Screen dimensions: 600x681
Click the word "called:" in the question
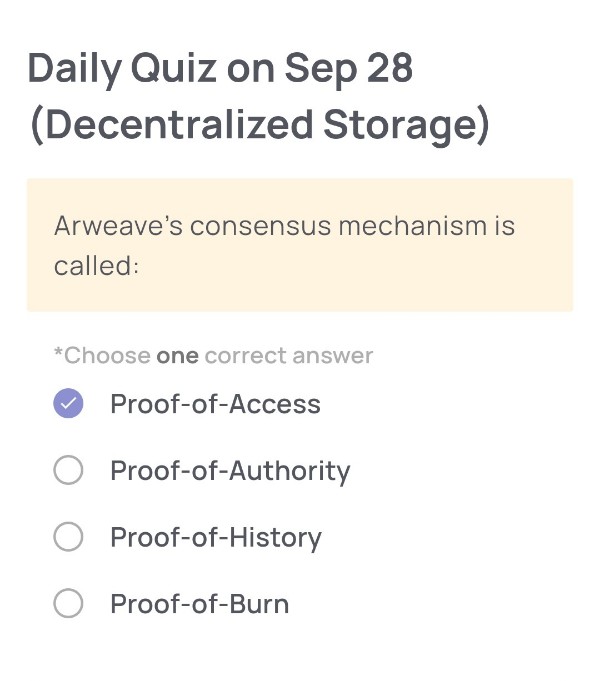(x=96, y=267)
